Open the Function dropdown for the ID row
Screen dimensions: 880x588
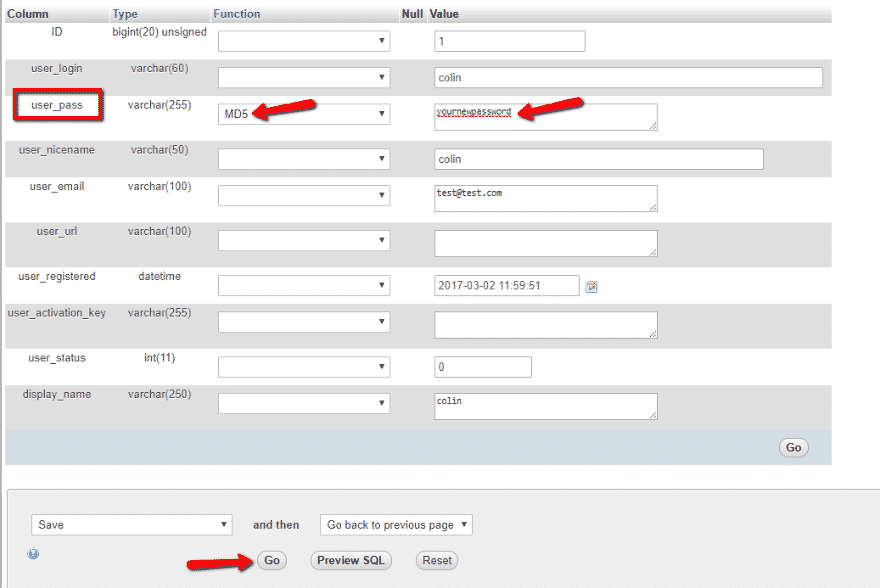coord(302,41)
